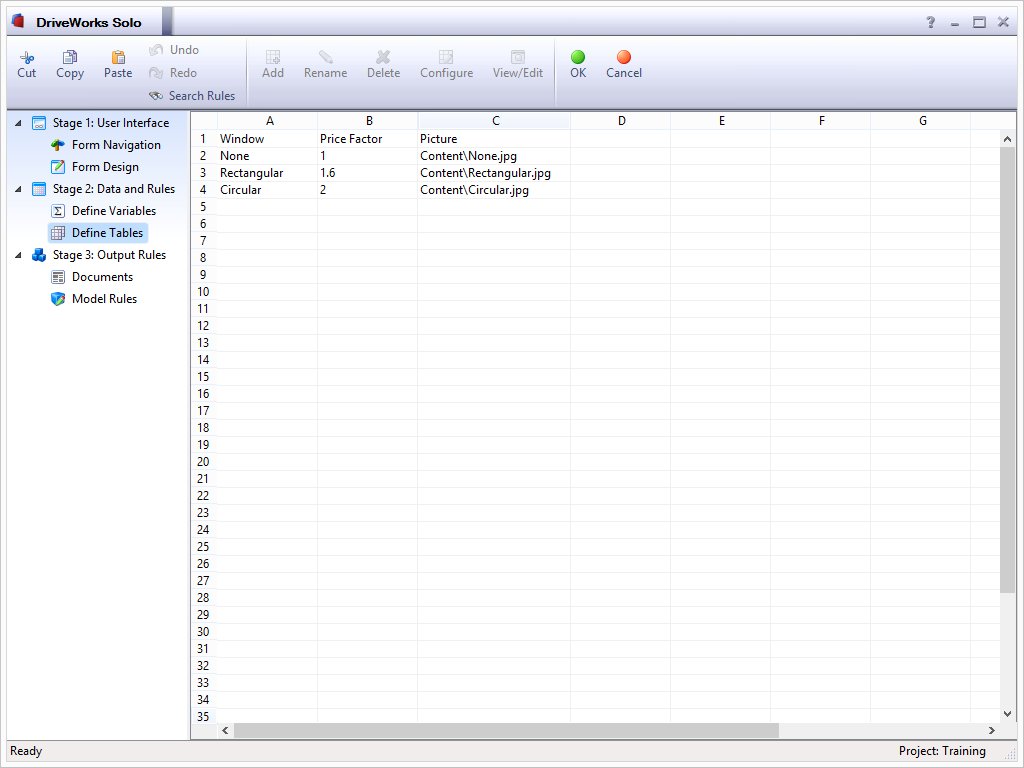The image size is (1024, 768).
Task: Open Documents tree item
Action: click(x=102, y=277)
